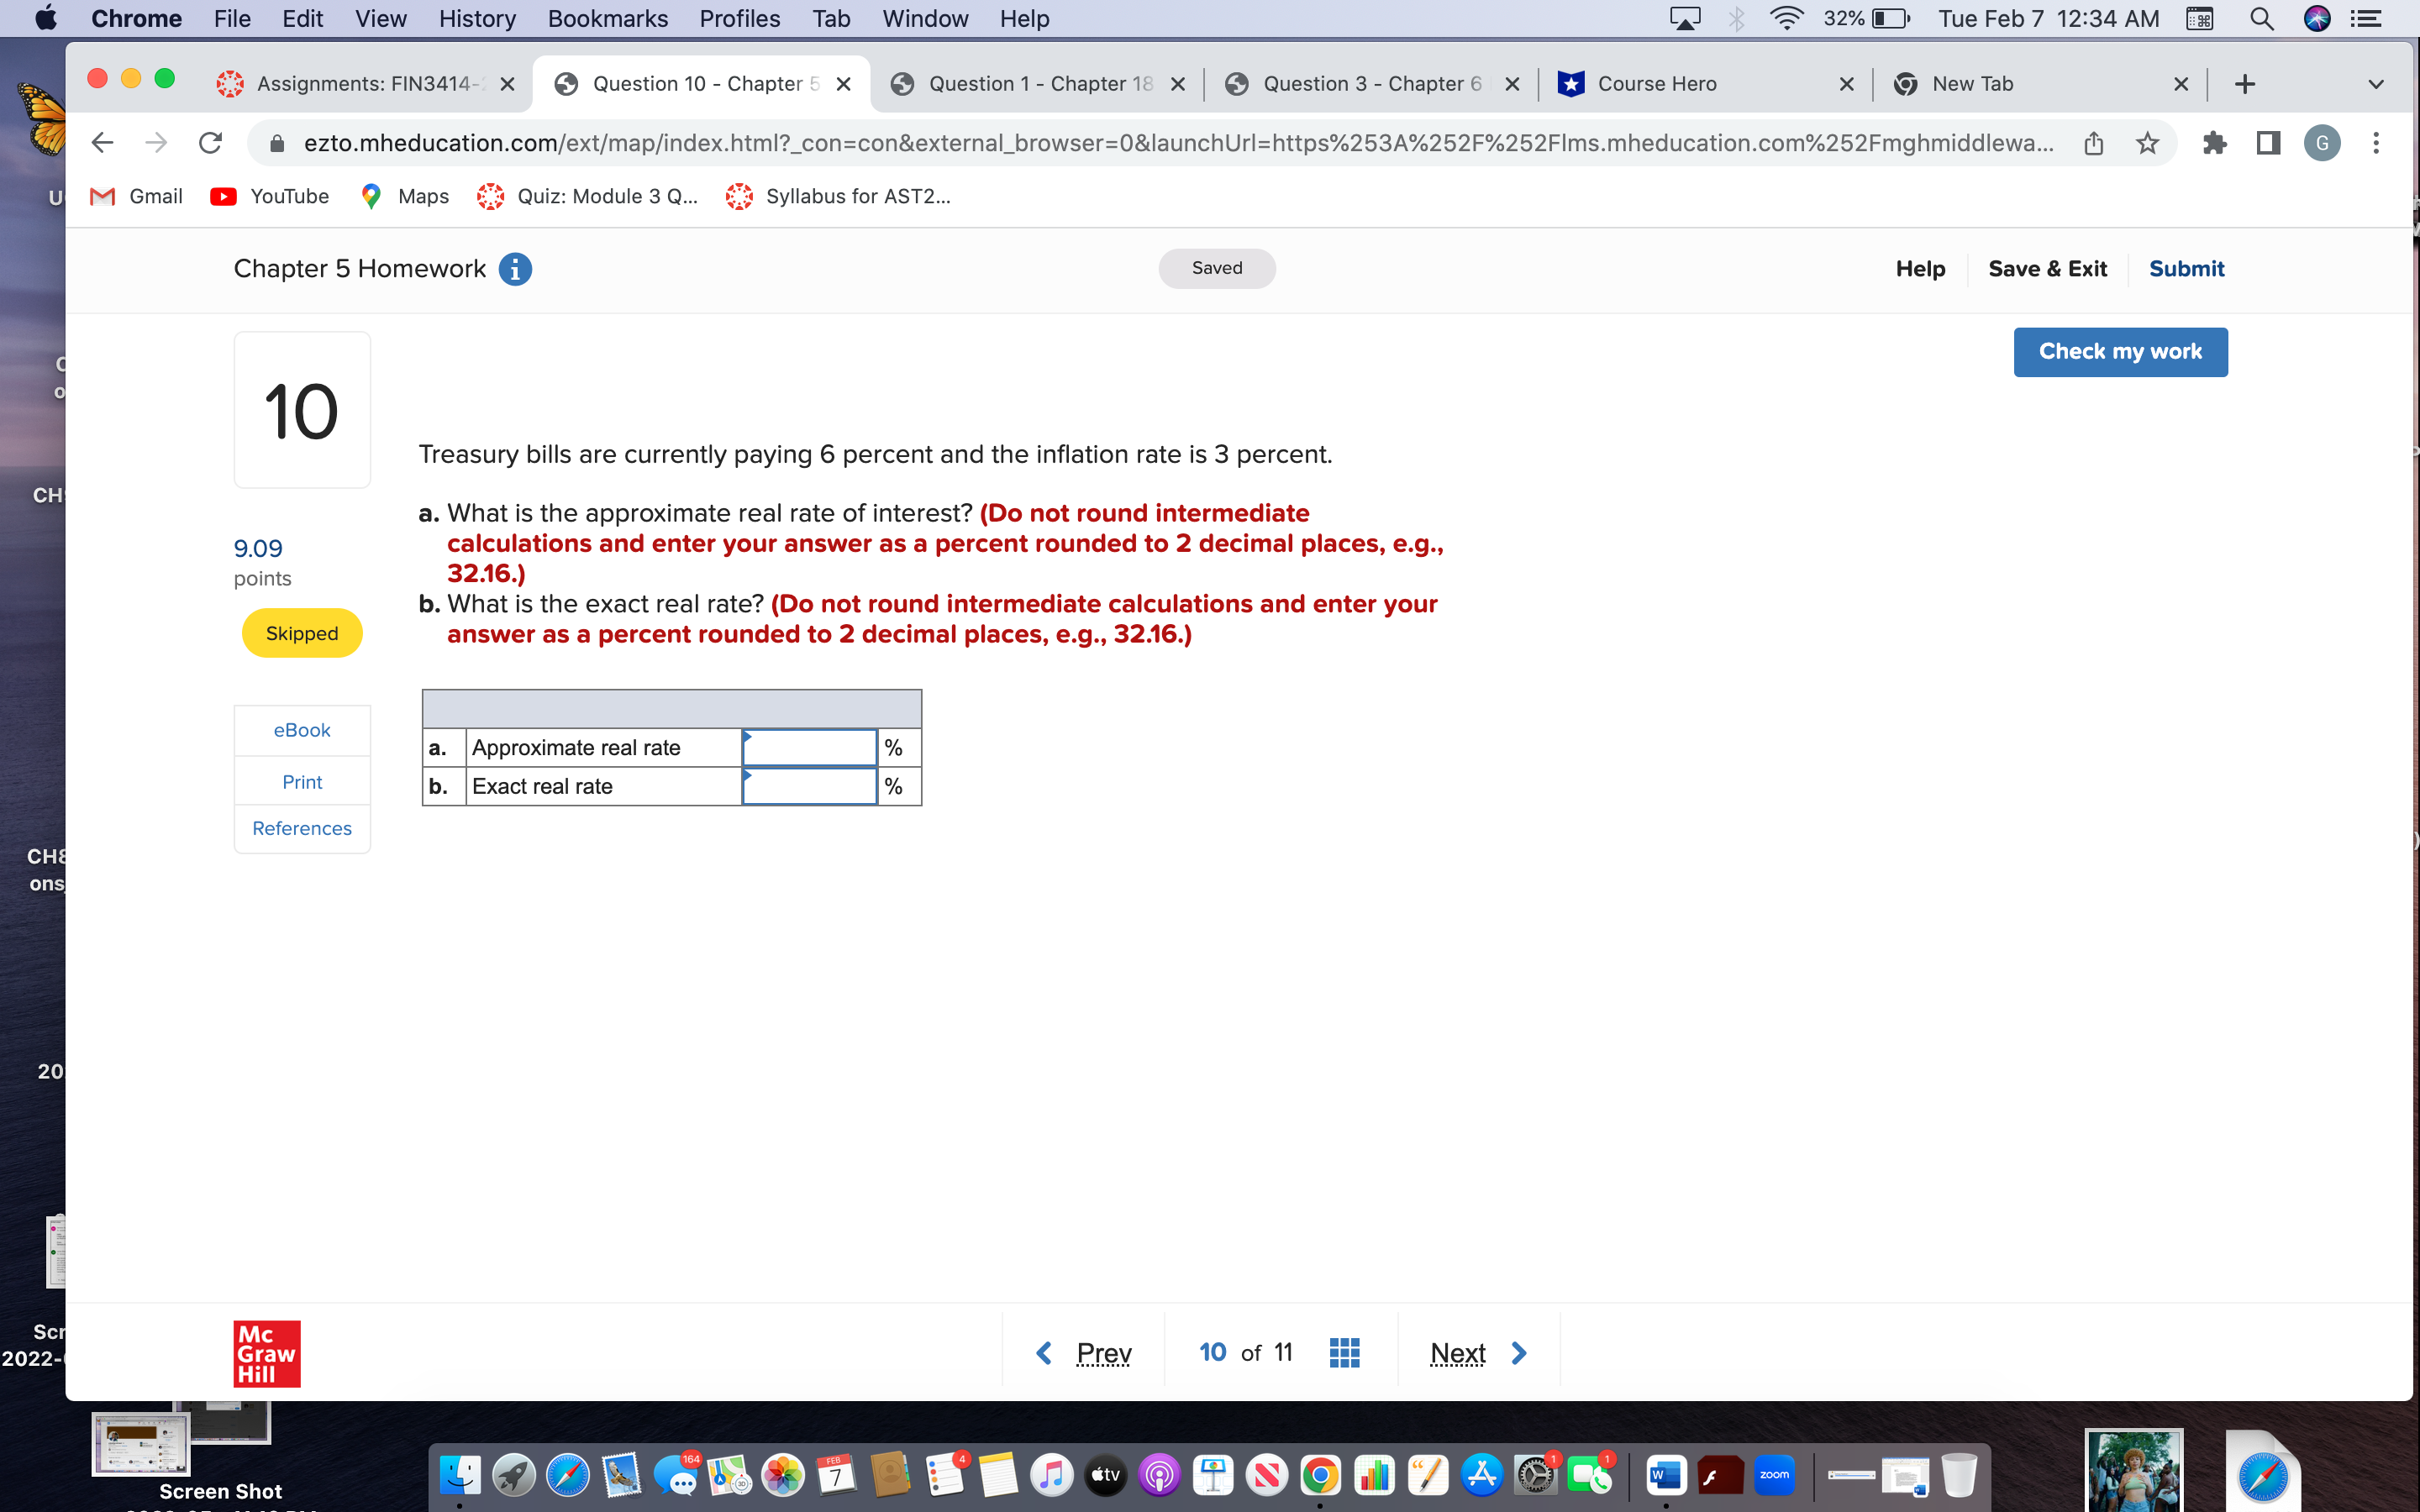2420x1512 pixels.
Task: Click the McGraw Hill logo
Action: point(265,1353)
